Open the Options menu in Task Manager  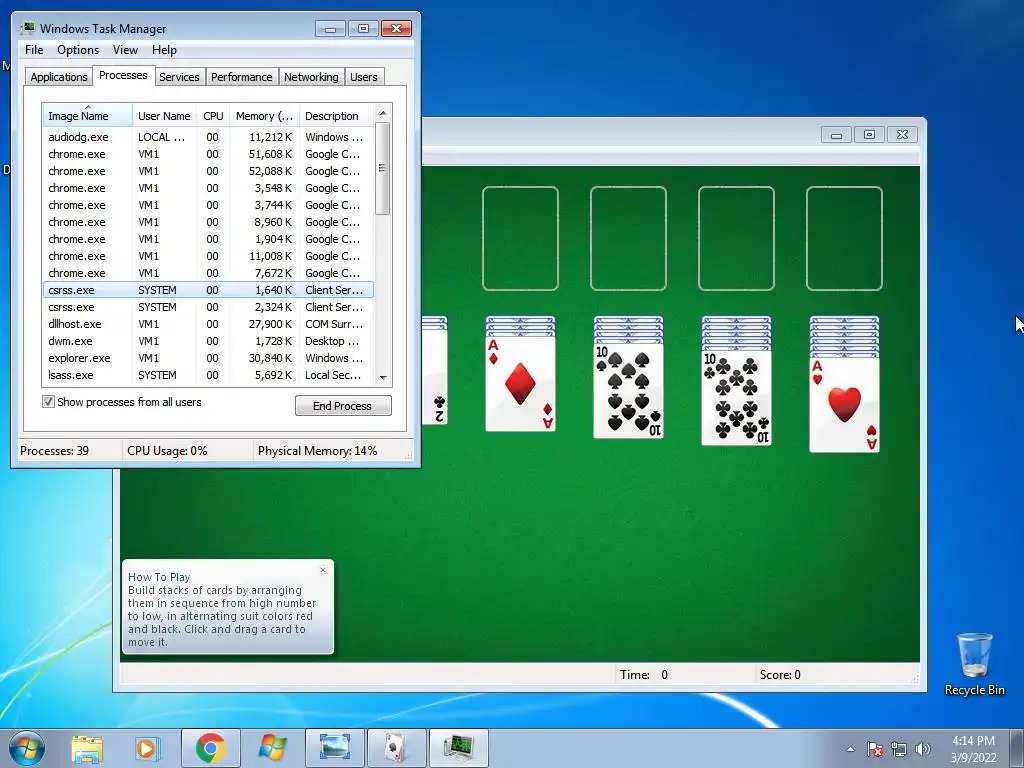tap(78, 50)
